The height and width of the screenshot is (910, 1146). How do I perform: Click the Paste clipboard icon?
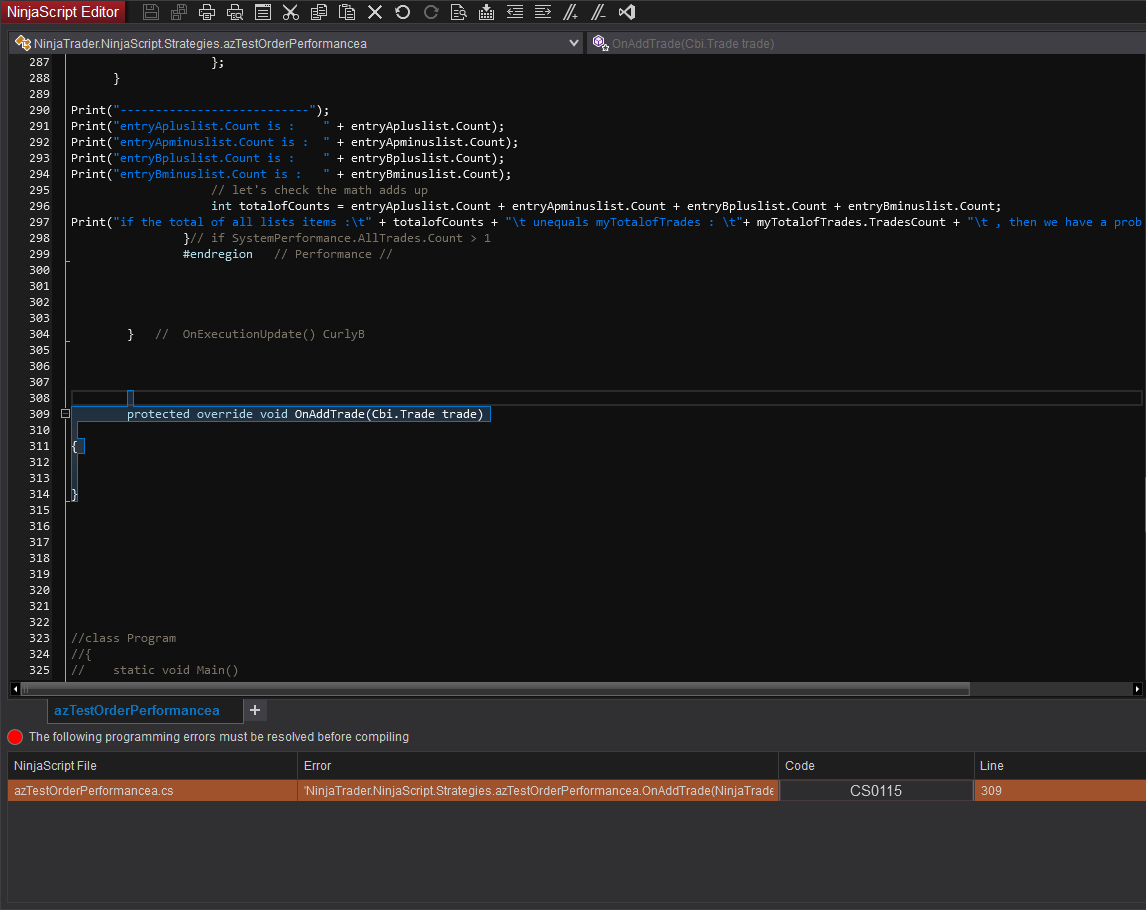point(347,12)
